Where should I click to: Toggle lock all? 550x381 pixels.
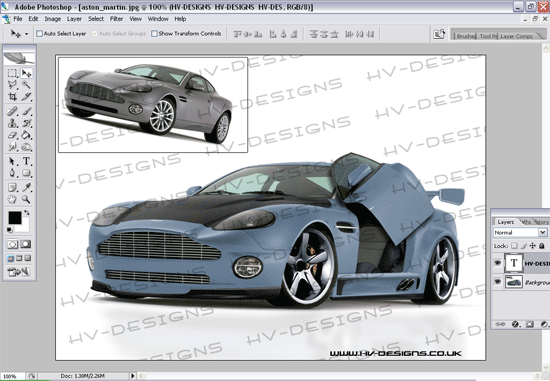tap(542, 246)
